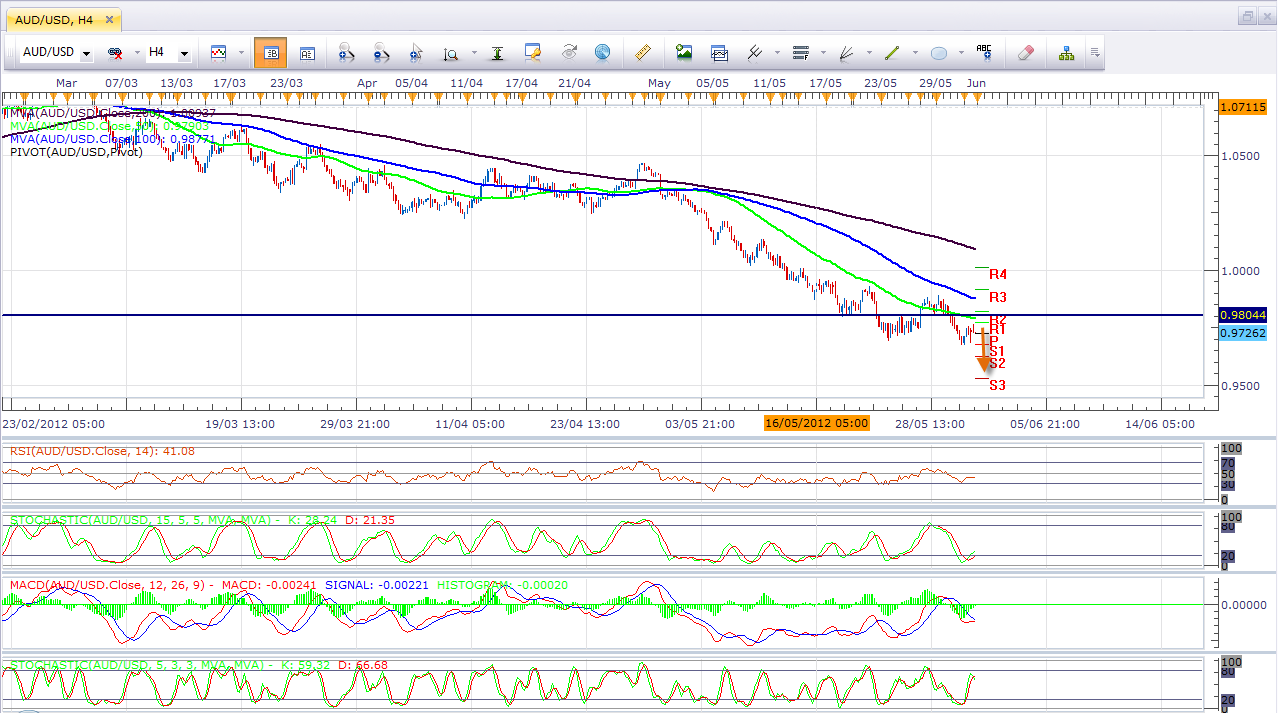This screenshot has width=1278, height=713.
Task: Click the RSI(AUD/USD.Close, 14) label
Action: pos(104,451)
